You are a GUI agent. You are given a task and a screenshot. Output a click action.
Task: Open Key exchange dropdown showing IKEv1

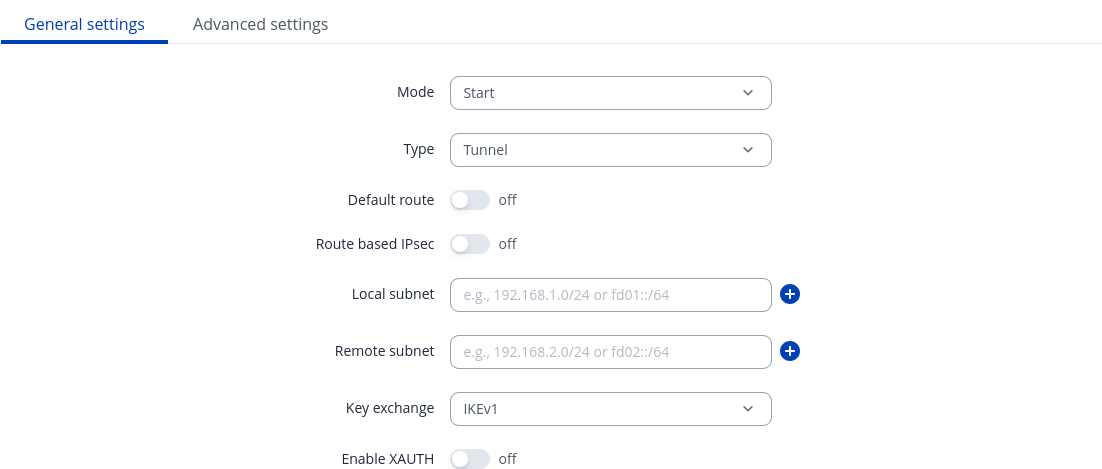(x=600, y=408)
